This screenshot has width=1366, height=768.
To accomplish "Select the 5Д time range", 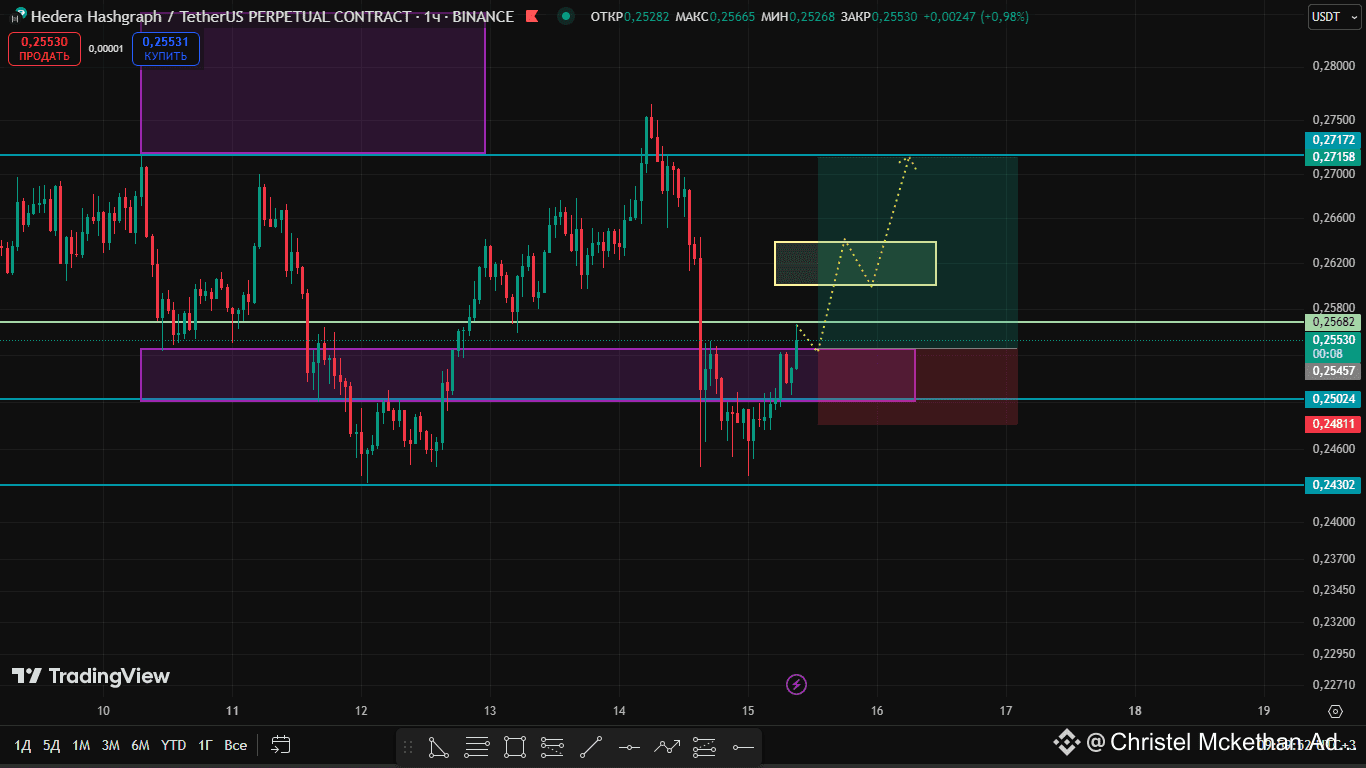I will pos(51,745).
